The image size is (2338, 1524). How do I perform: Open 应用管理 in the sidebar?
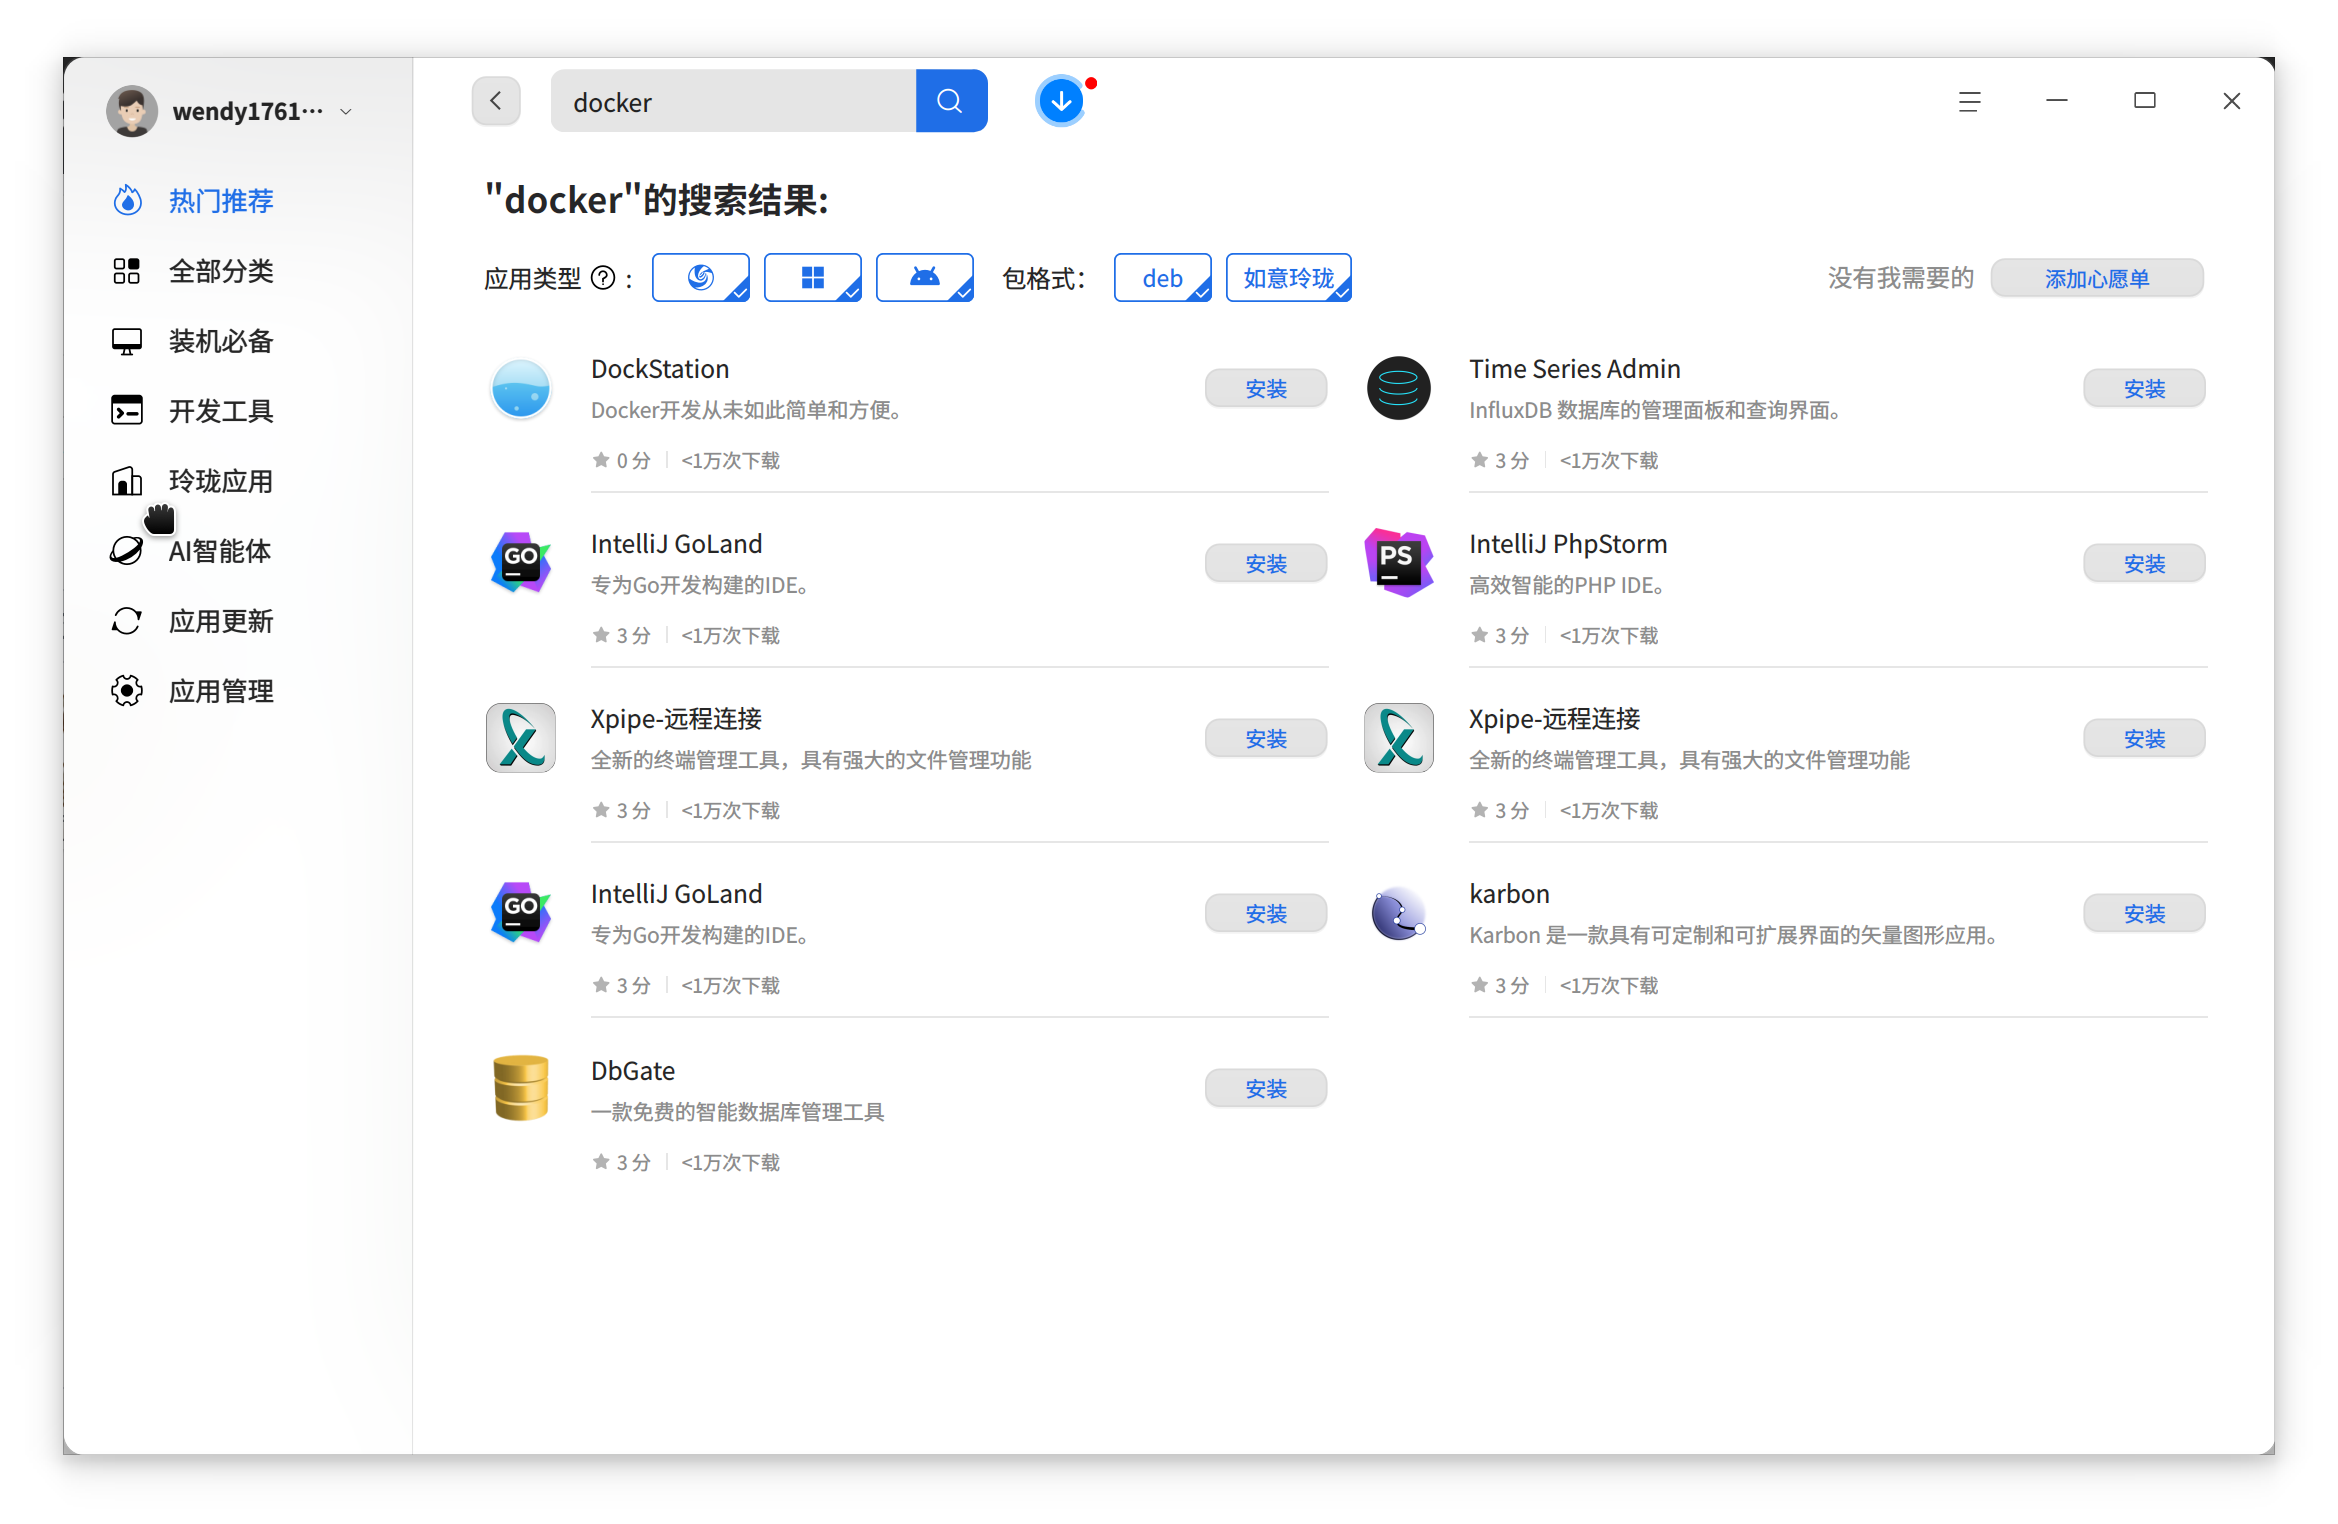(222, 691)
